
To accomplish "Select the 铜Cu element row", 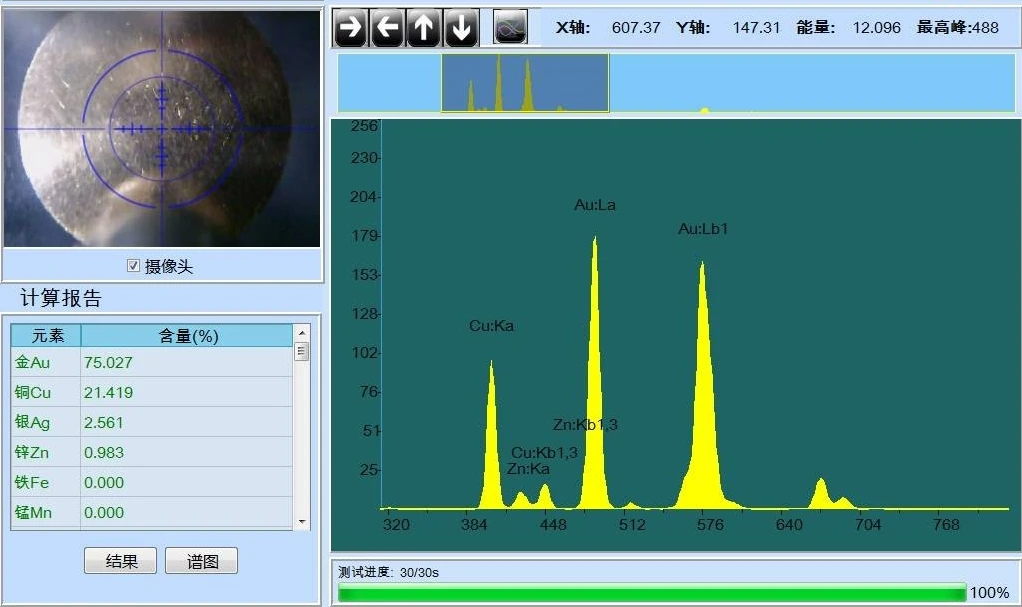I will pyautogui.click(x=150, y=392).
